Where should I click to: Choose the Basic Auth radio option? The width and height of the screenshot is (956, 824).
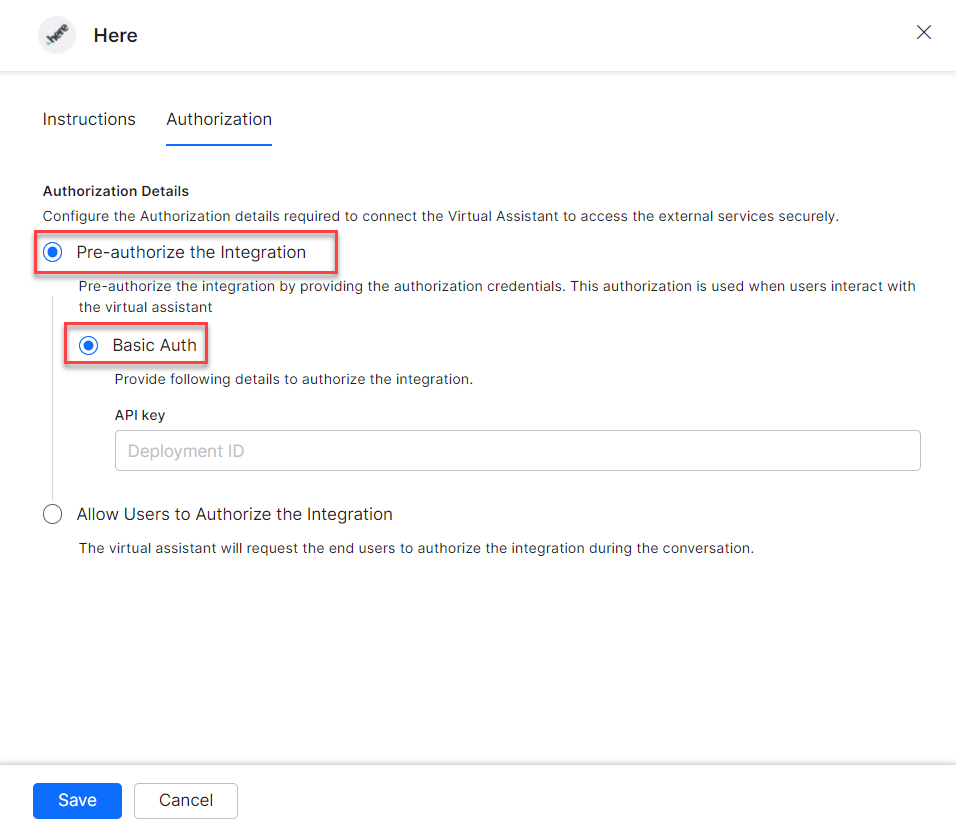click(x=89, y=345)
